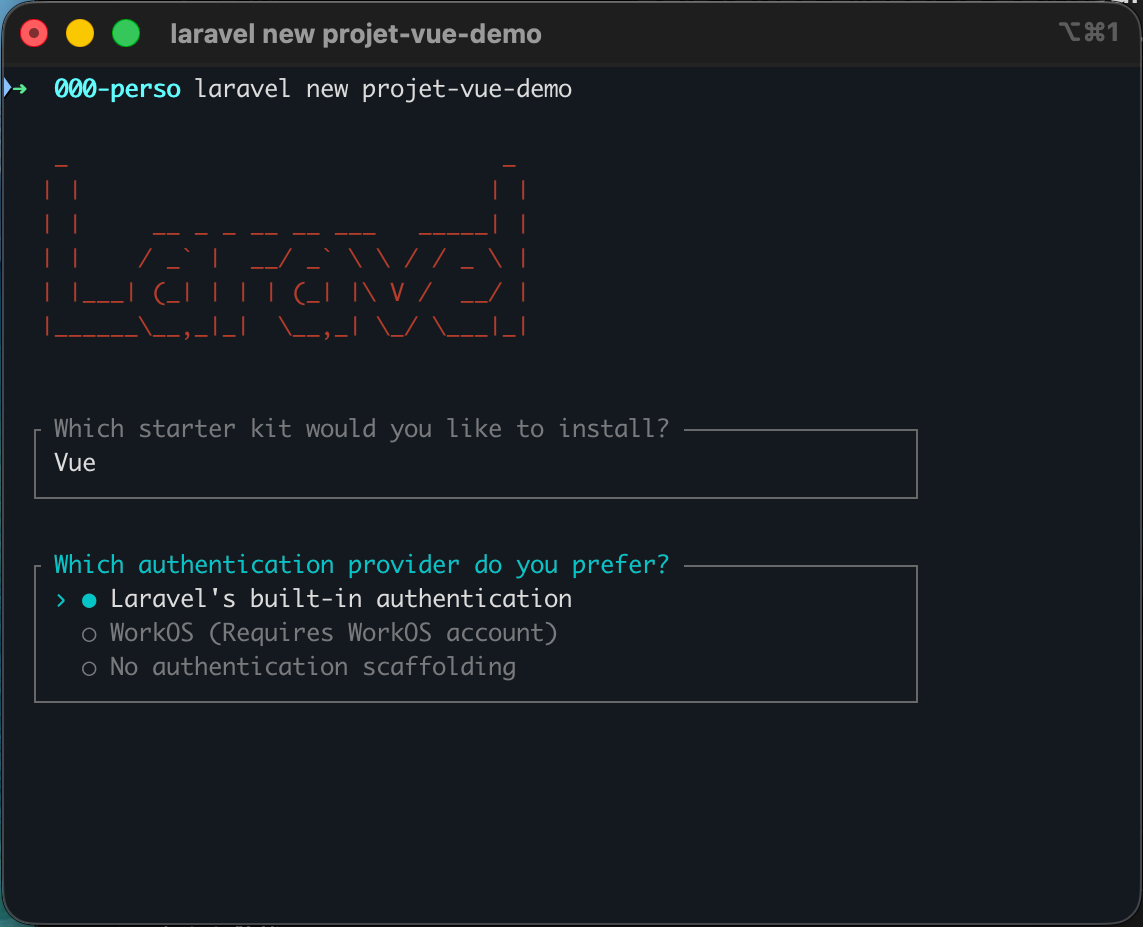The width and height of the screenshot is (1143, 927).
Task: Choose the No authentication scaffolding radio circle
Action: 89,668
